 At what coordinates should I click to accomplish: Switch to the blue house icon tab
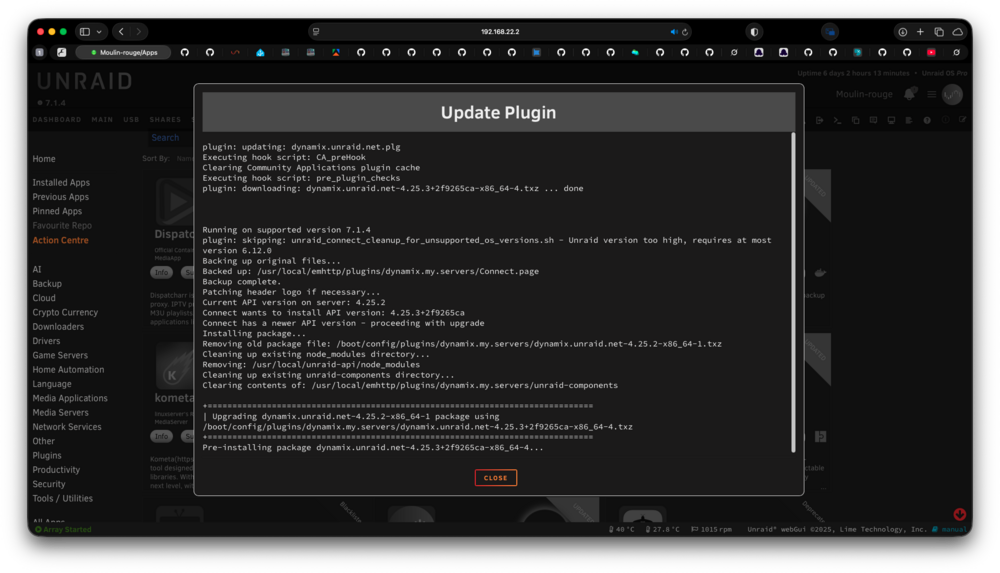pos(260,52)
